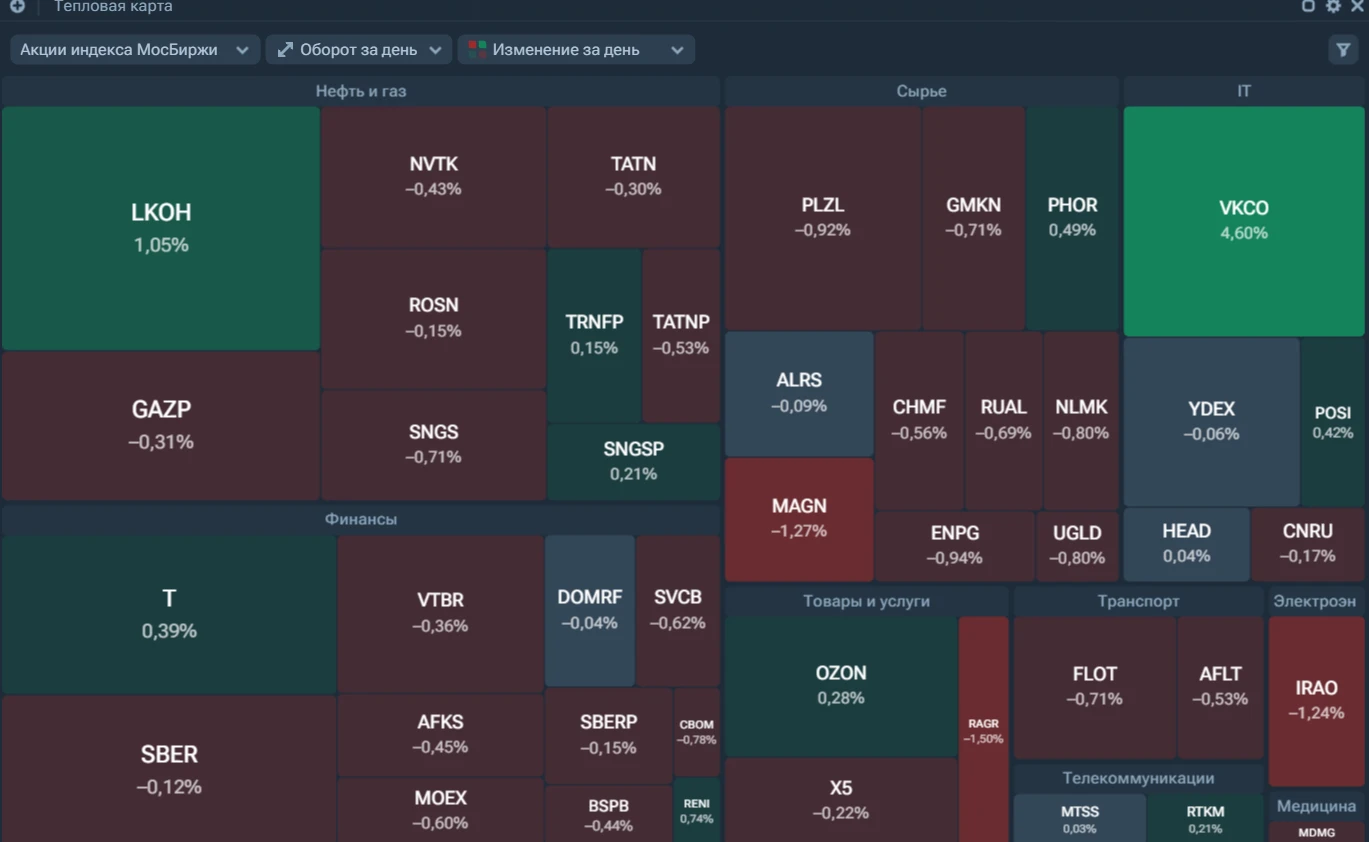Image resolution: width=1369 pixels, height=842 pixels.
Task: Open the GAZP tile
Action: (161, 426)
